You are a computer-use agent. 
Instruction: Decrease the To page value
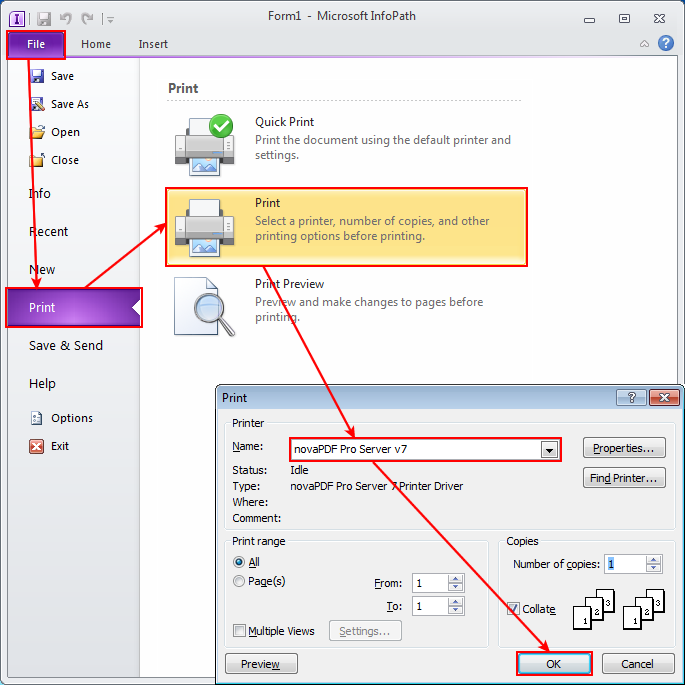click(456, 611)
